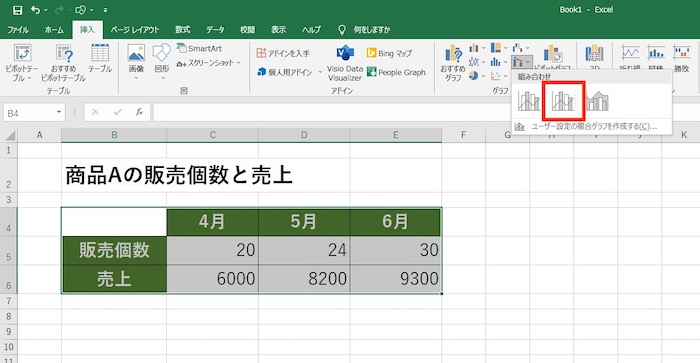Open the ファイル tab
Viewport: 700px width, 363px height.
coord(18,30)
